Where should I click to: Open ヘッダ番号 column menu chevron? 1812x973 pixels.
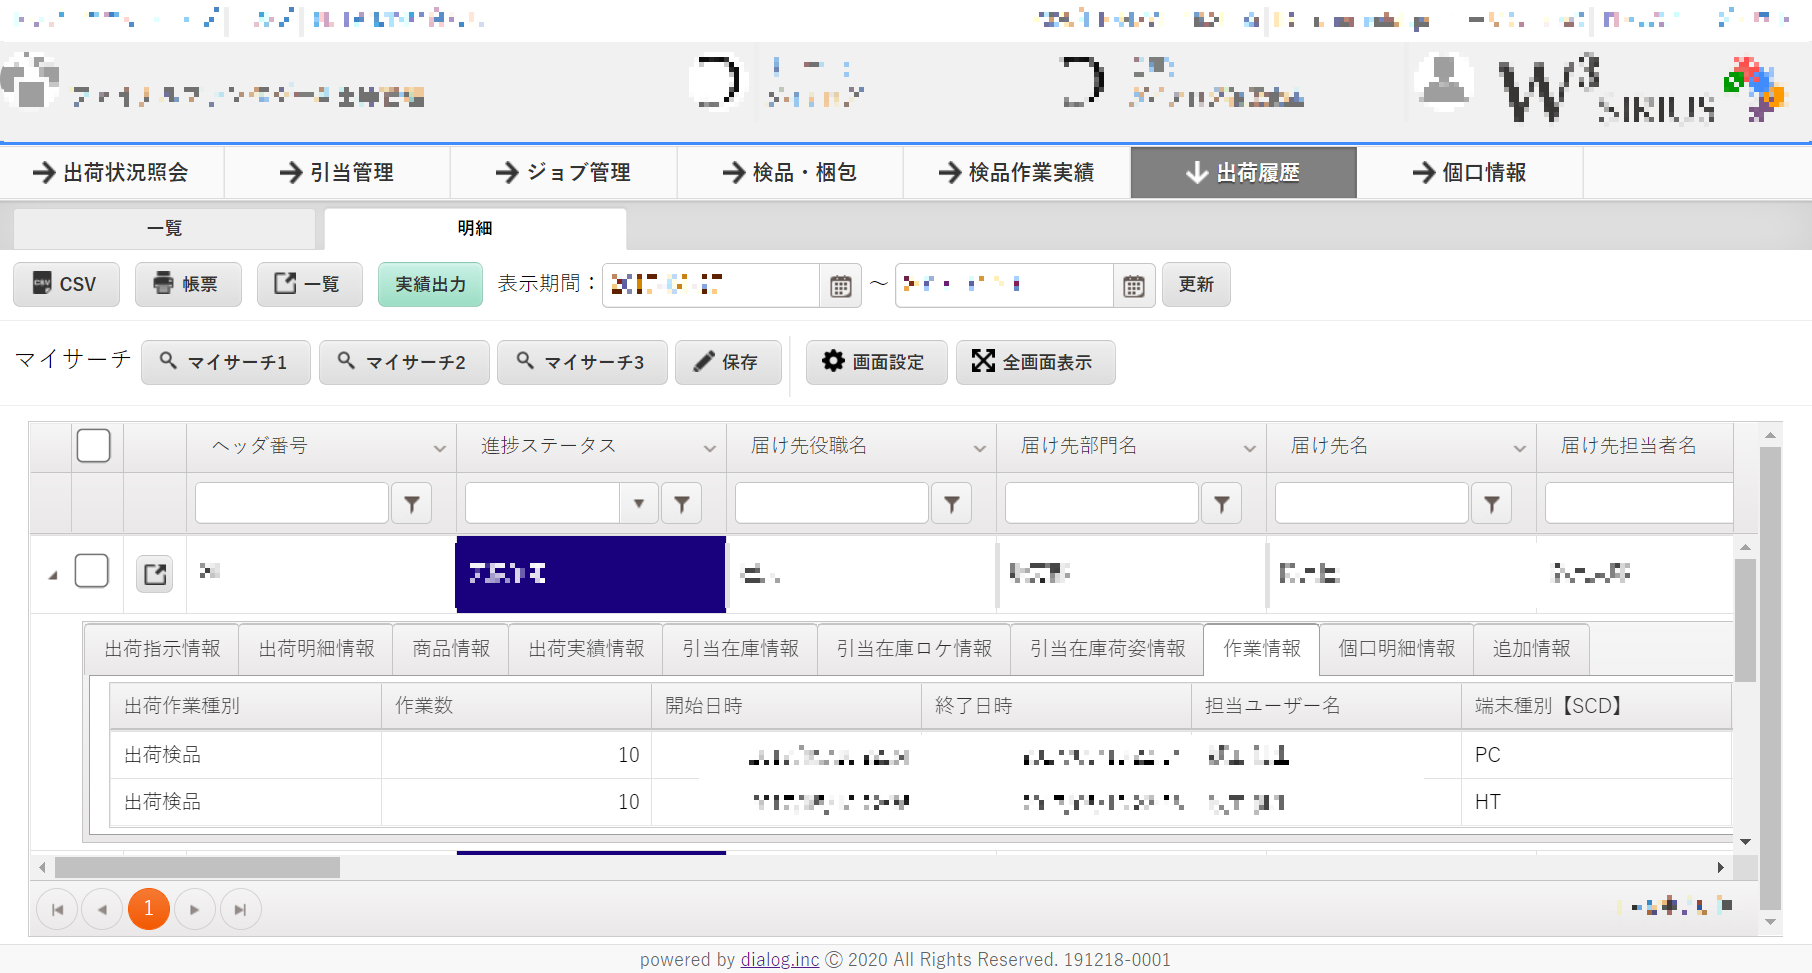coord(439,449)
